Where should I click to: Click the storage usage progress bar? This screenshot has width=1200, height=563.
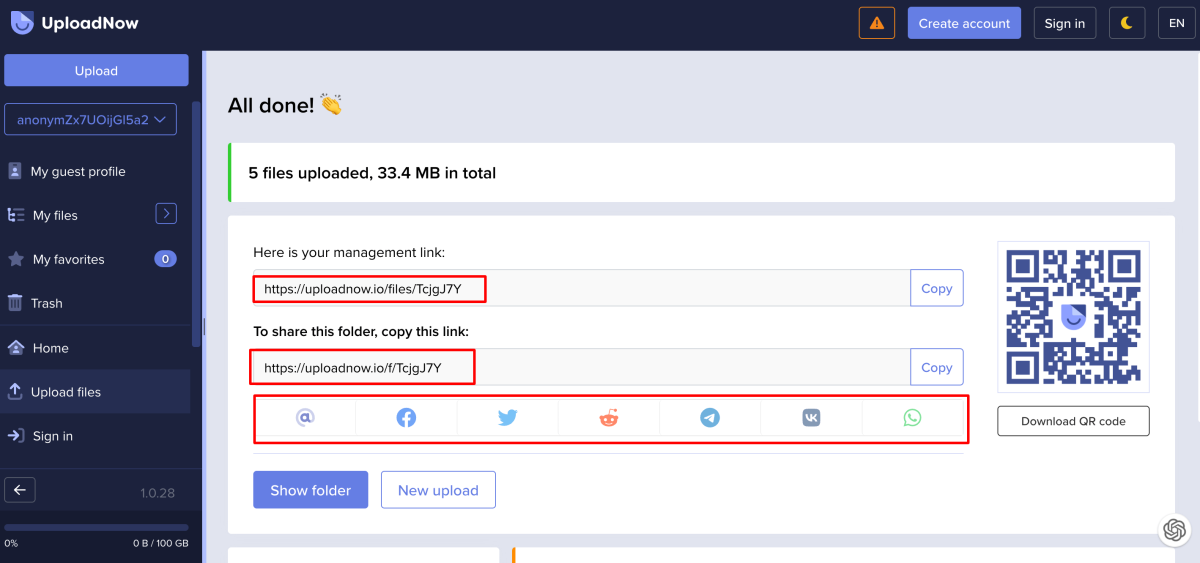tap(96, 527)
